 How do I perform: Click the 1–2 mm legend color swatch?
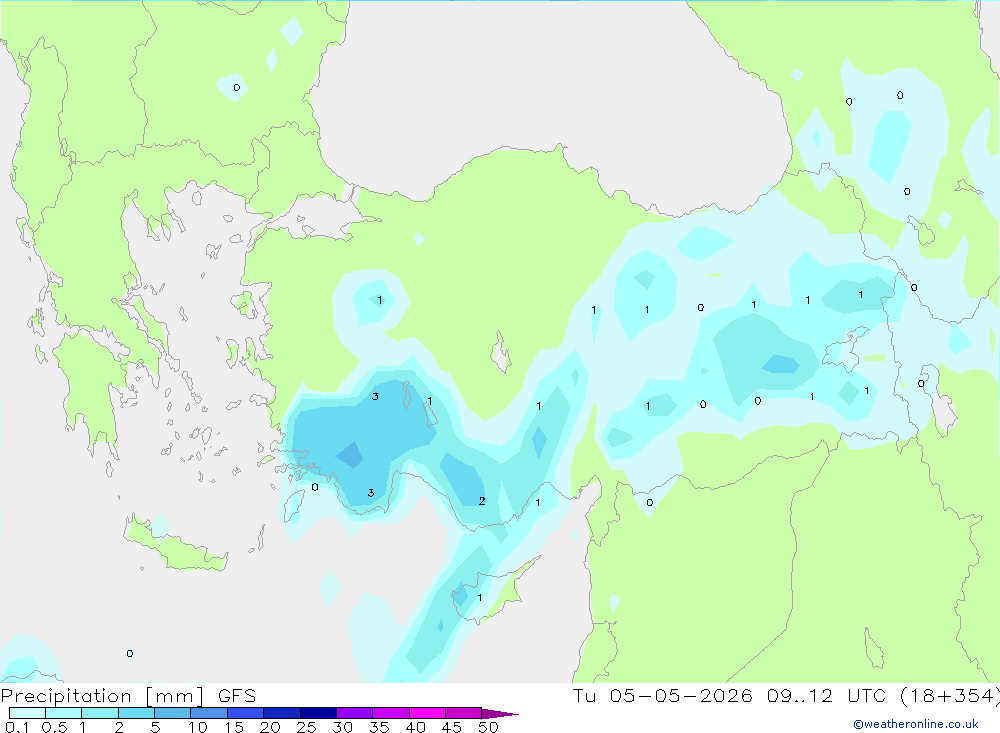click(x=99, y=713)
